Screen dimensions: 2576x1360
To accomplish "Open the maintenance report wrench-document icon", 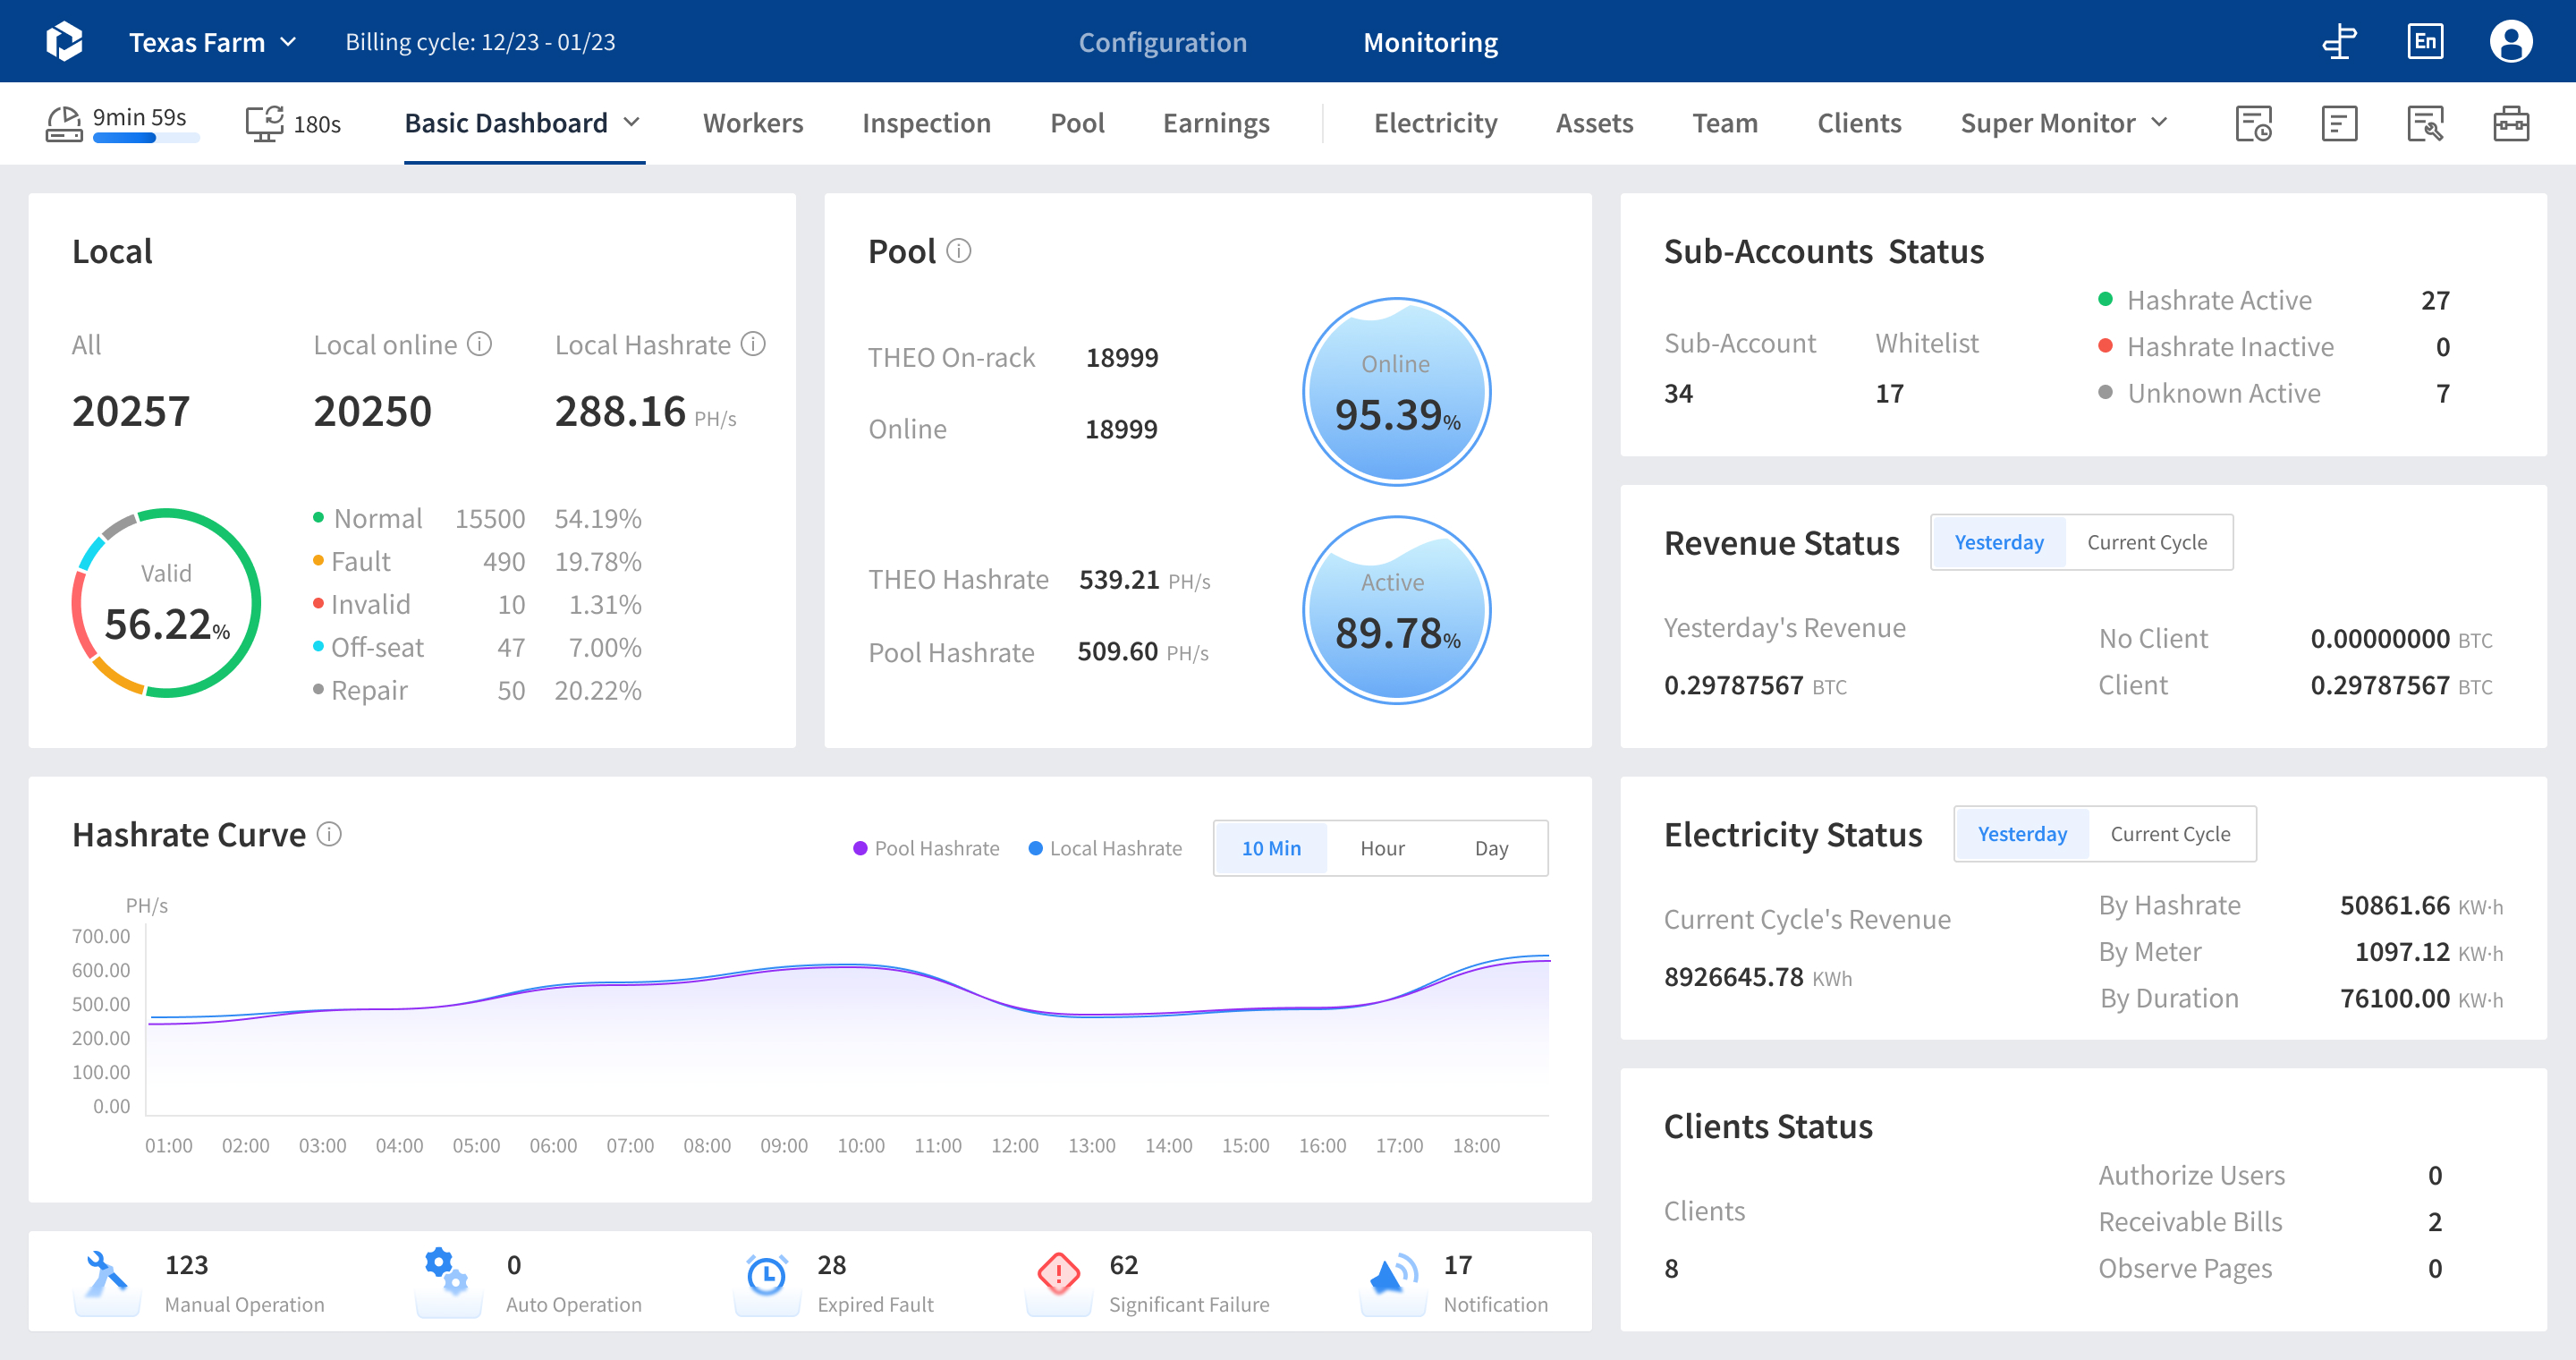I will tap(2425, 123).
